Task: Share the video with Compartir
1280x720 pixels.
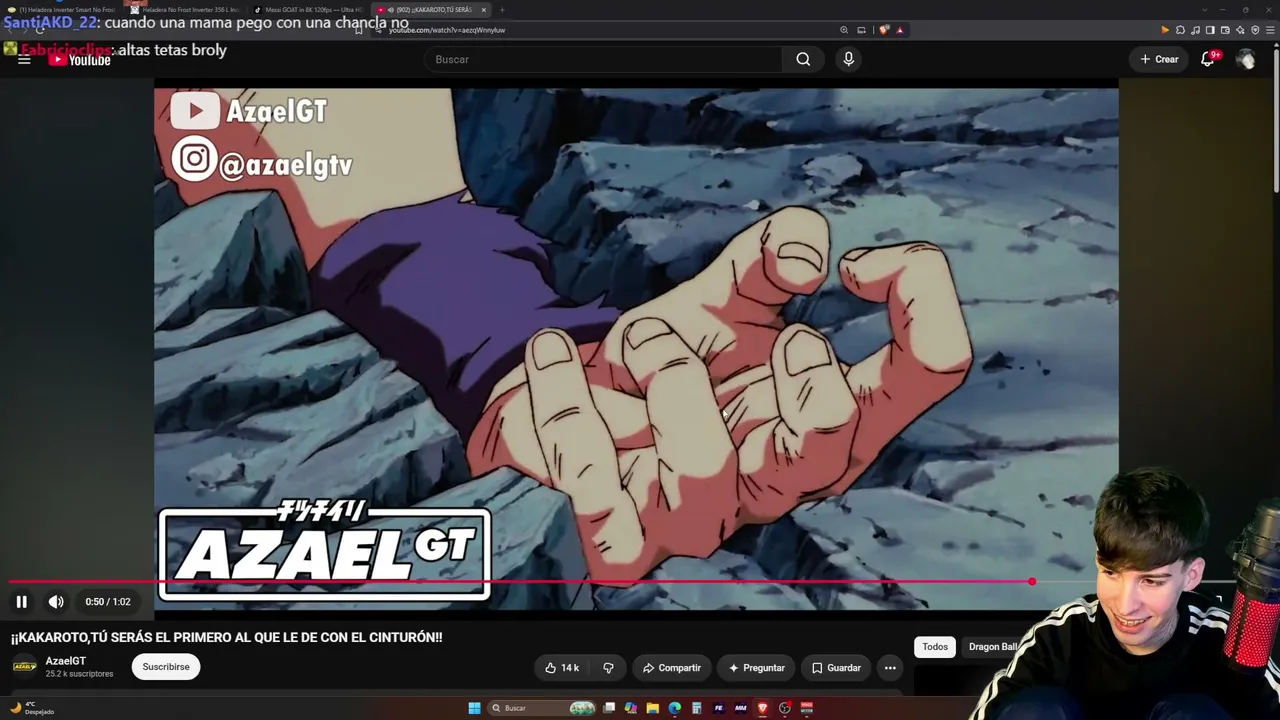Action: coord(672,668)
